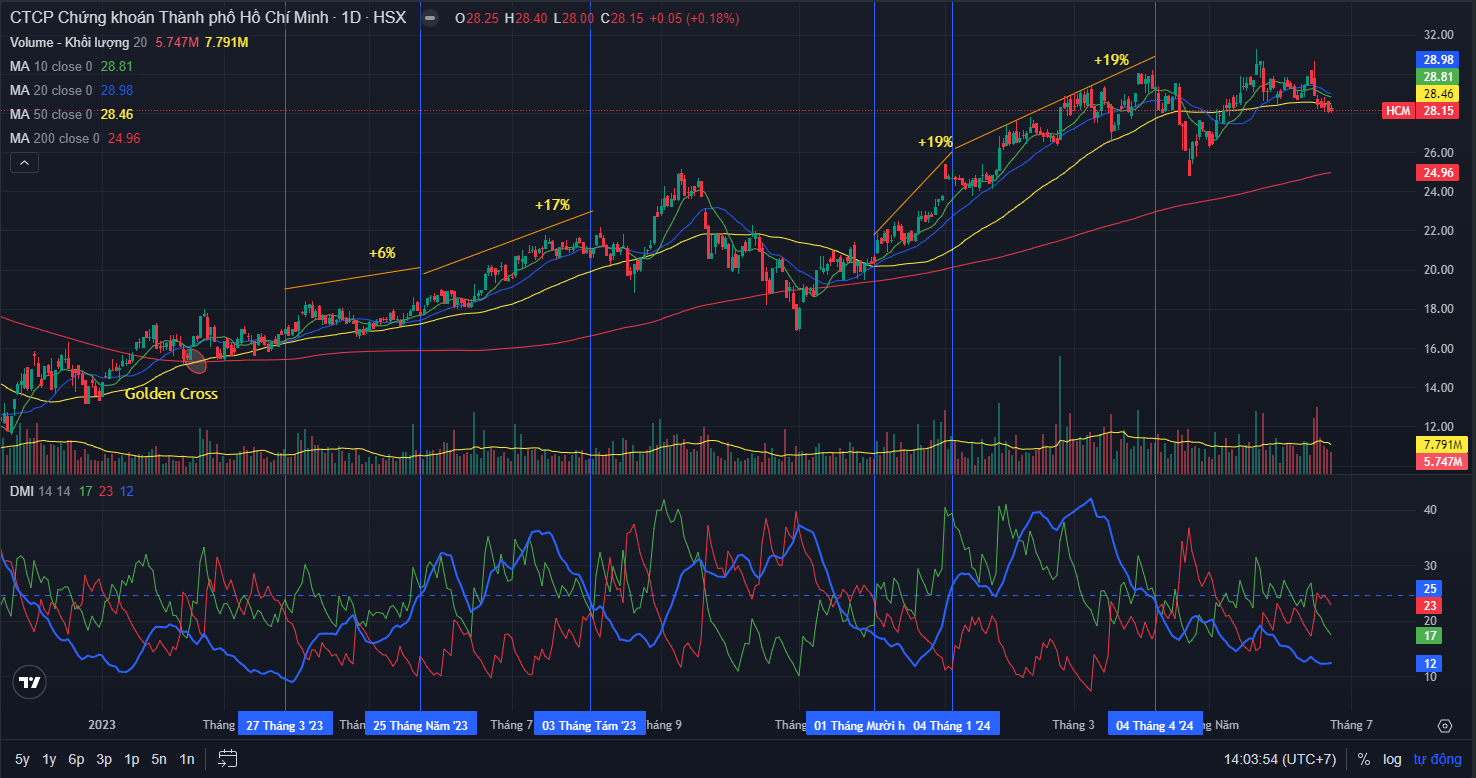Viewport: 1476px width, 778px height.
Task: Click the +19% annotation near 04 Tháng 1 '24 line
Action: (x=935, y=143)
